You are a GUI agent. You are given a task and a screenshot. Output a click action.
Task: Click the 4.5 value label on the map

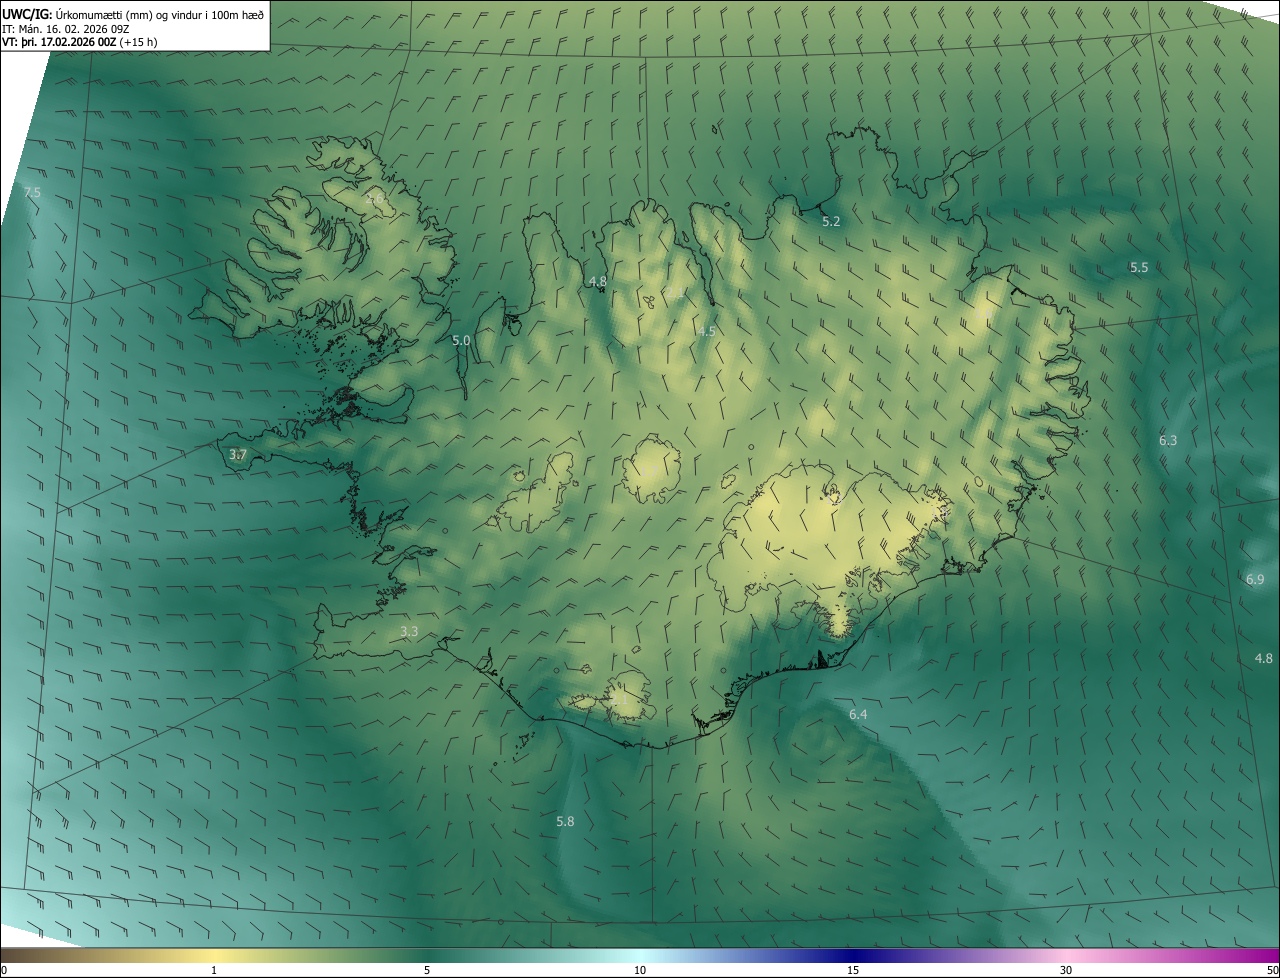click(707, 331)
